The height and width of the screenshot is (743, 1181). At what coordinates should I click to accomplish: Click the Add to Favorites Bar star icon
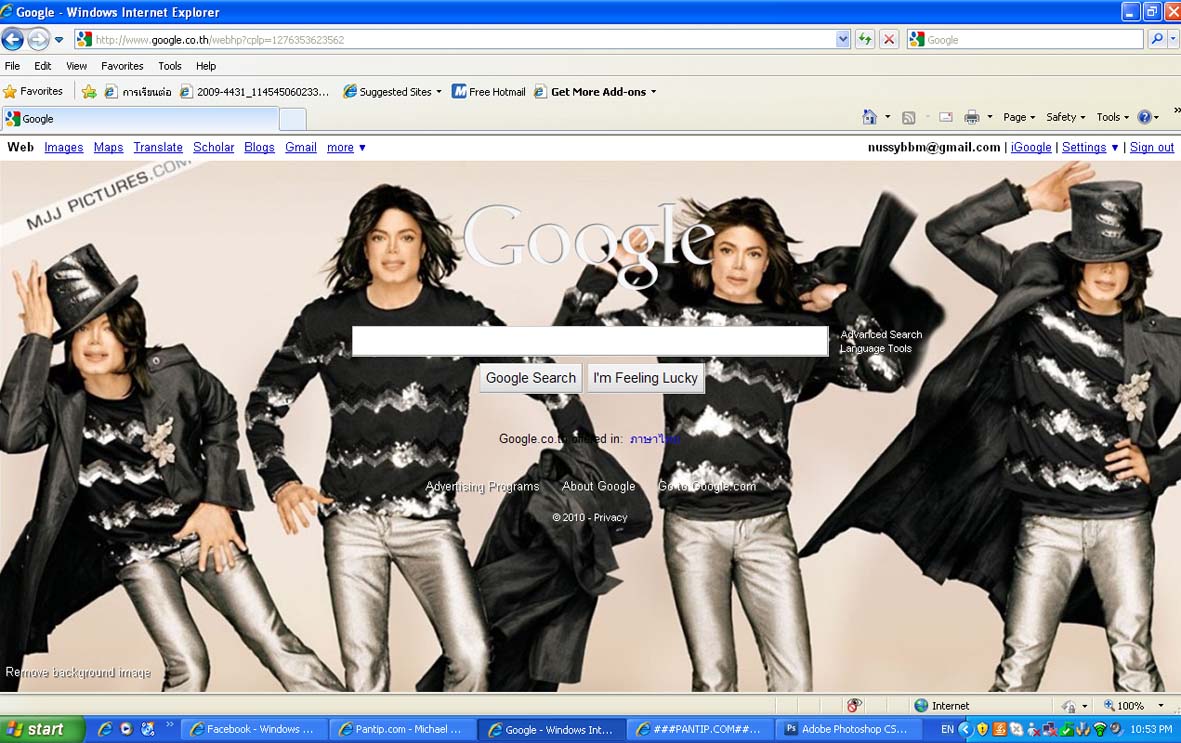tap(89, 92)
